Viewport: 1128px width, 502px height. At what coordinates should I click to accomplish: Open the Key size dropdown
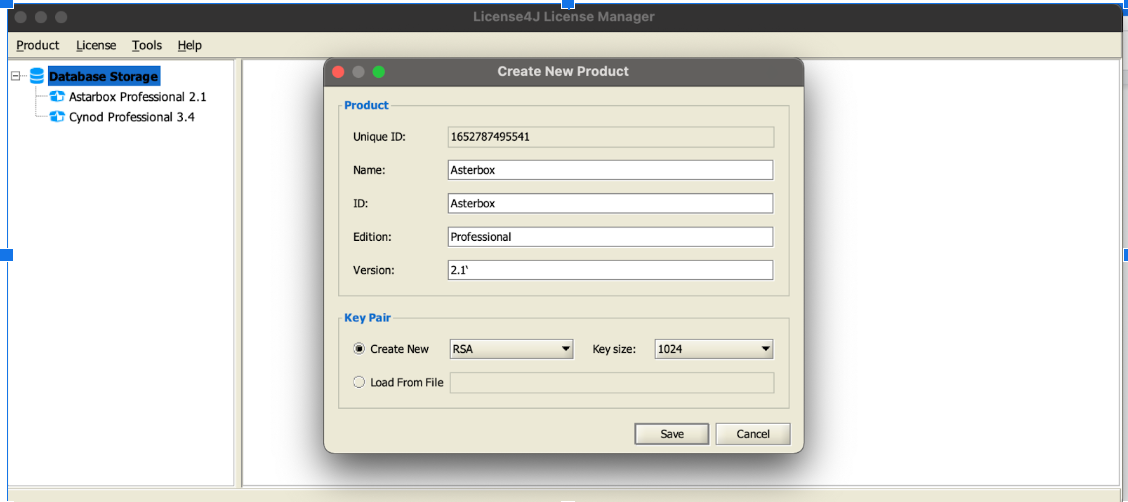714,349
